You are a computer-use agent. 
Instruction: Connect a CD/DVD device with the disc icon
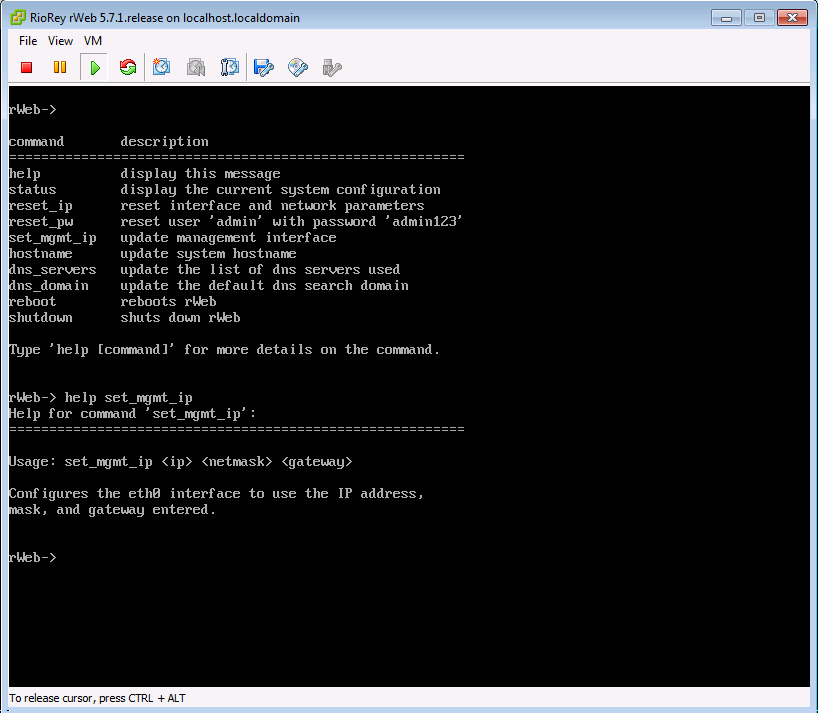pos(298,67)
